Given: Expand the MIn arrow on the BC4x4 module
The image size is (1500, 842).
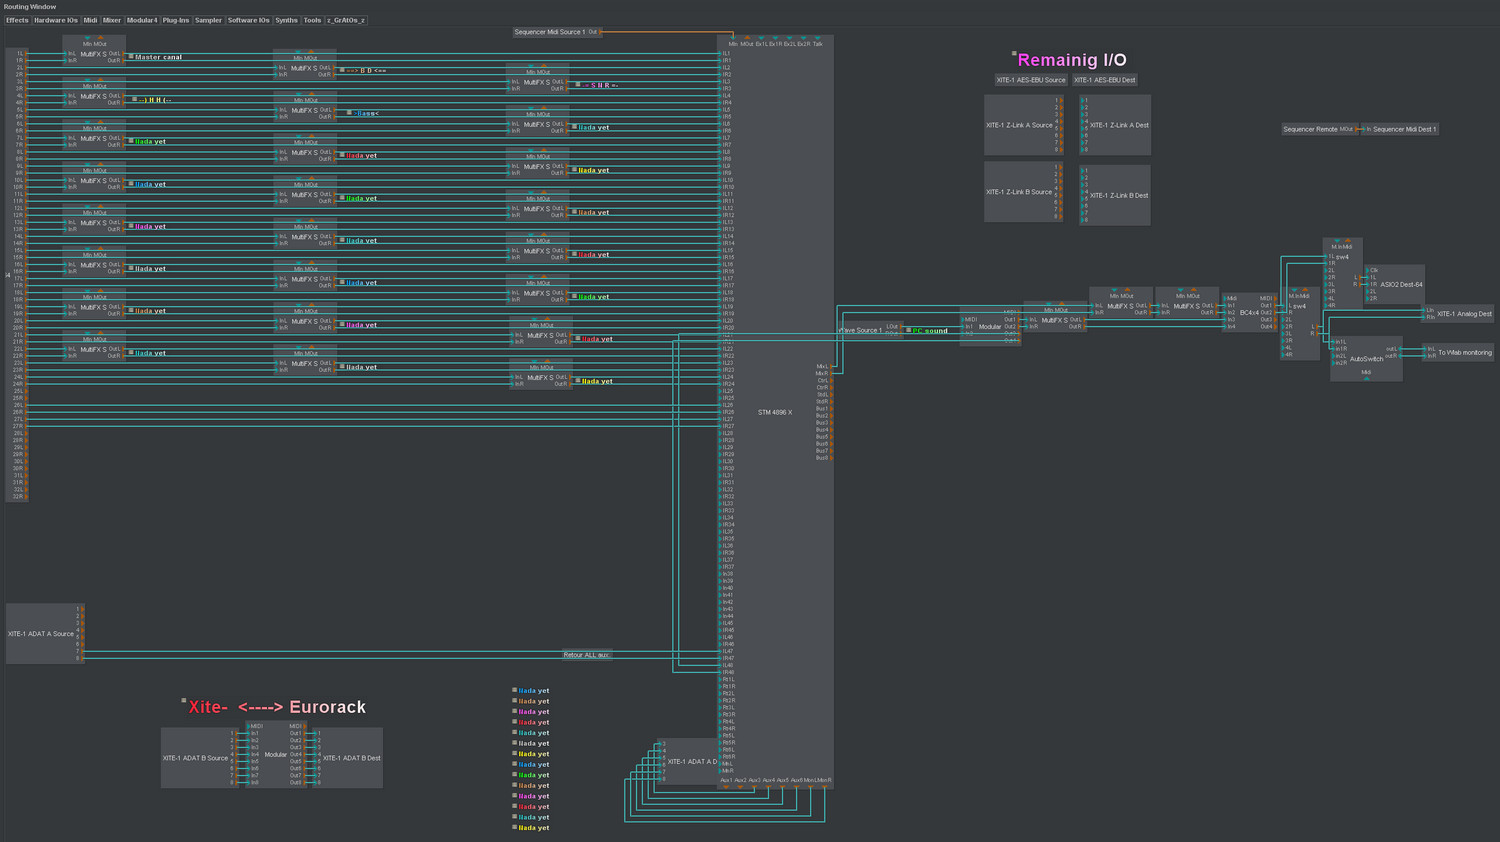Looking at the screenshot, I should coord(1225,298).
